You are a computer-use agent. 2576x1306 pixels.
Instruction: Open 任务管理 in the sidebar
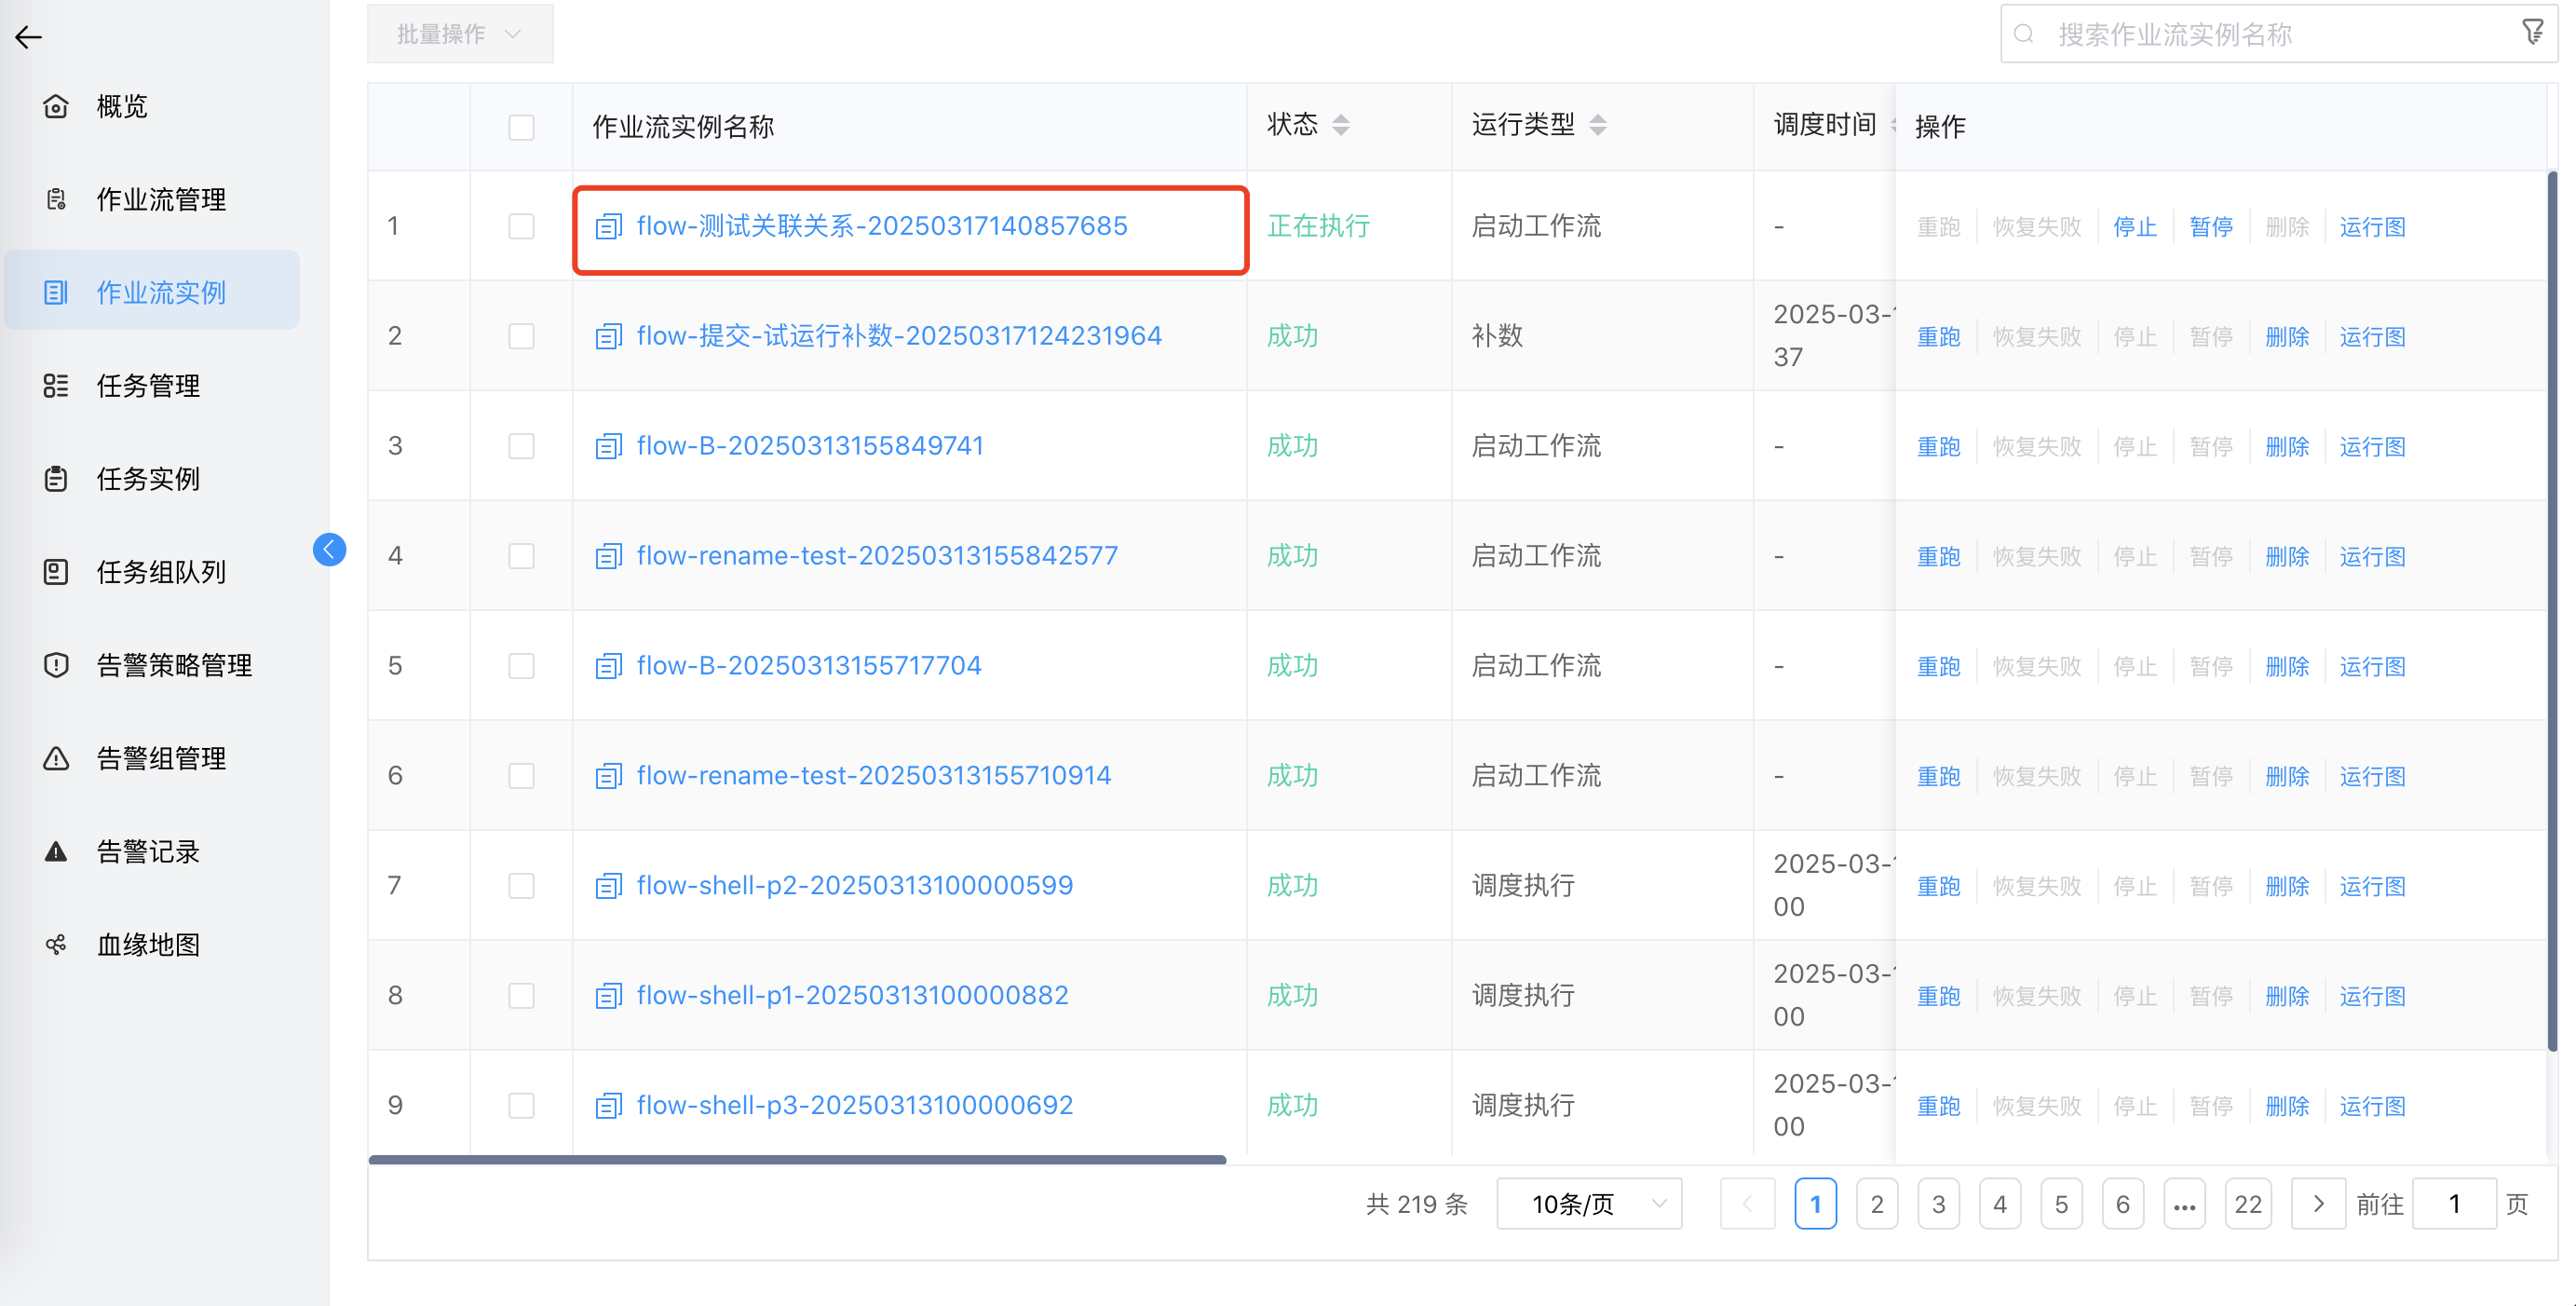pyautogui.click(x=148, y=386)
